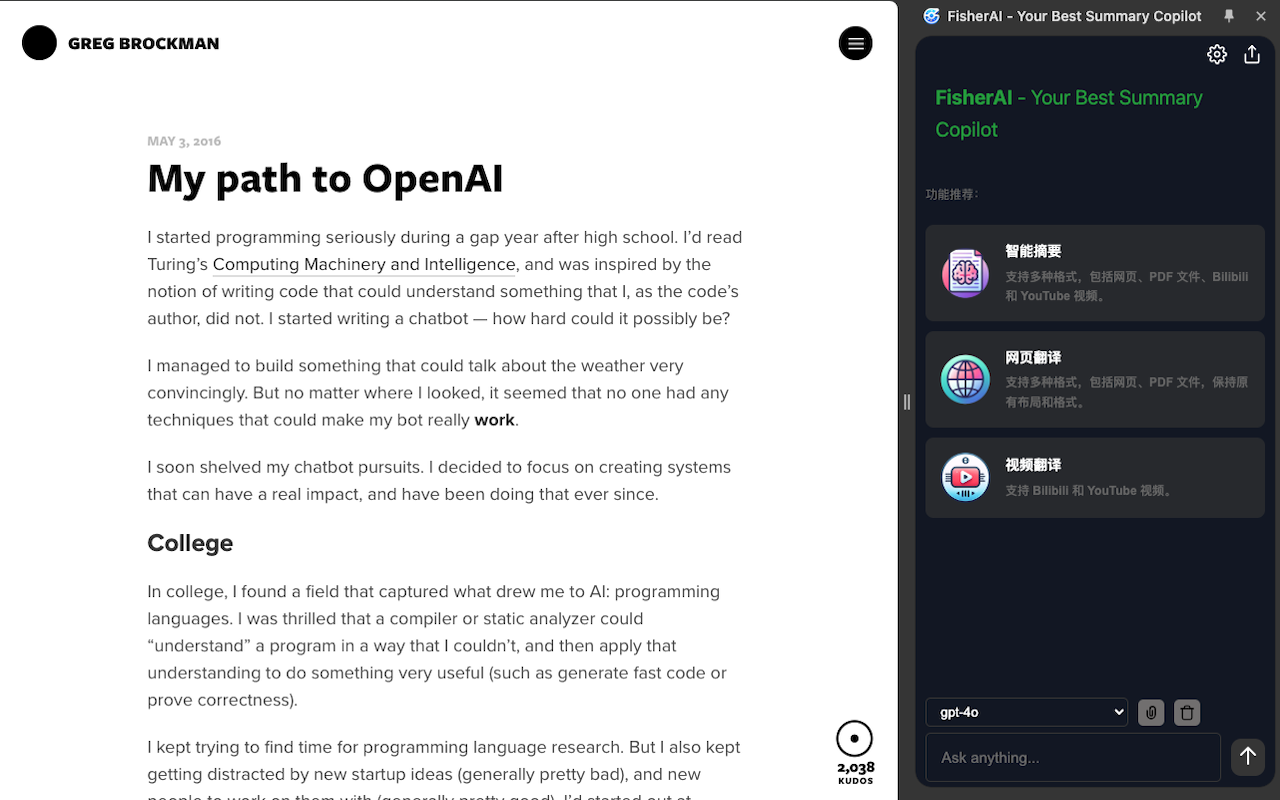Click the share/export icon in FisherAI panel
This screenshot has height=800, width=1280.
tap(1252, 54)
